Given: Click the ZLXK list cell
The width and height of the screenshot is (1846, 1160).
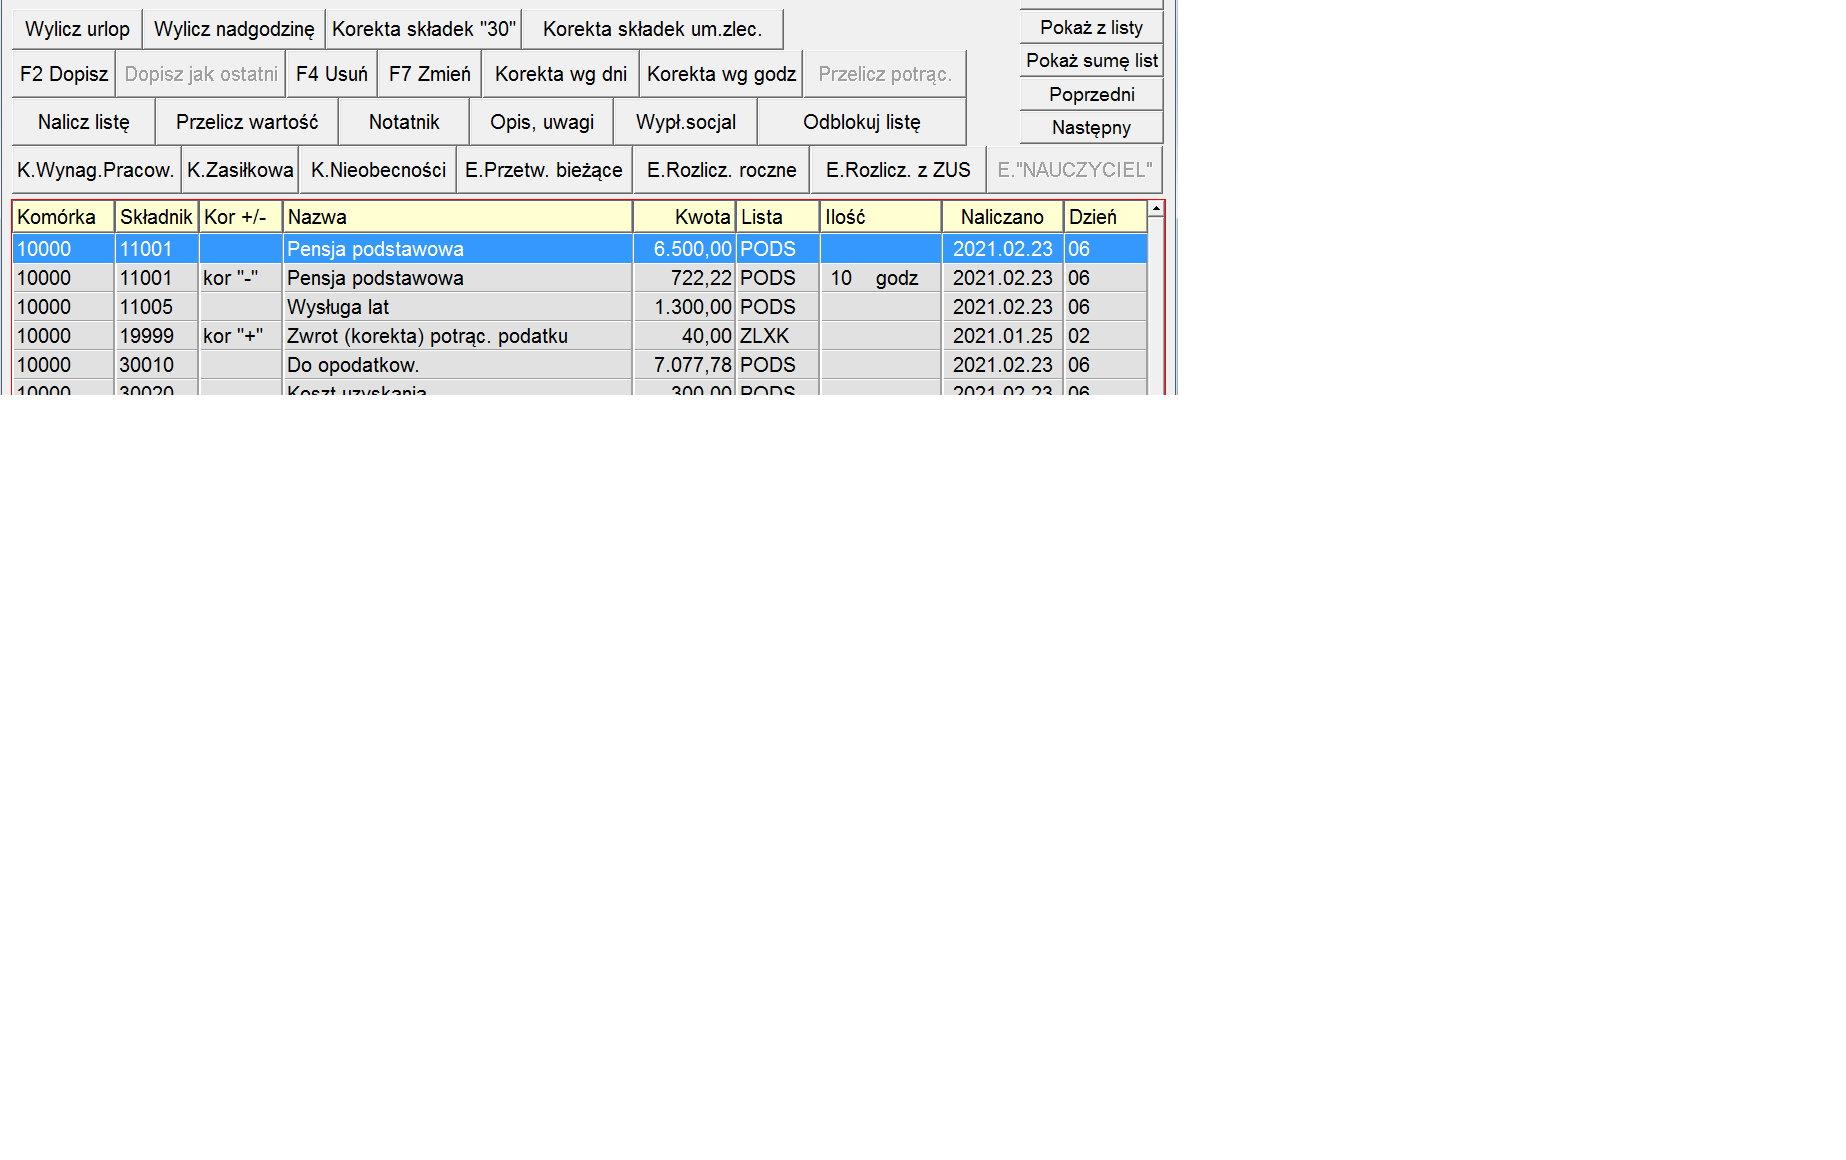Looking at the screenshot, I should click(777, 336).
